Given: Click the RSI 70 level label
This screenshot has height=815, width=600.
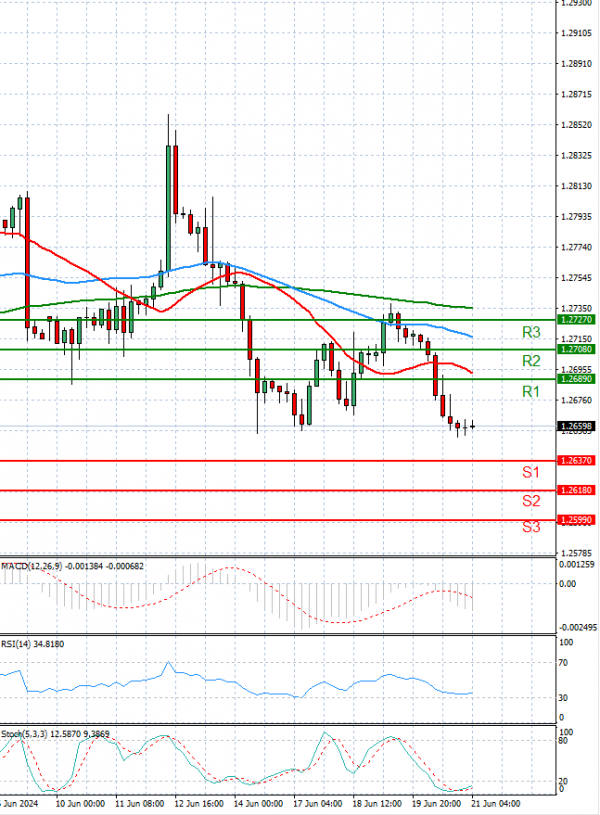Looking at the screenshot, I should tap(563, 663).
